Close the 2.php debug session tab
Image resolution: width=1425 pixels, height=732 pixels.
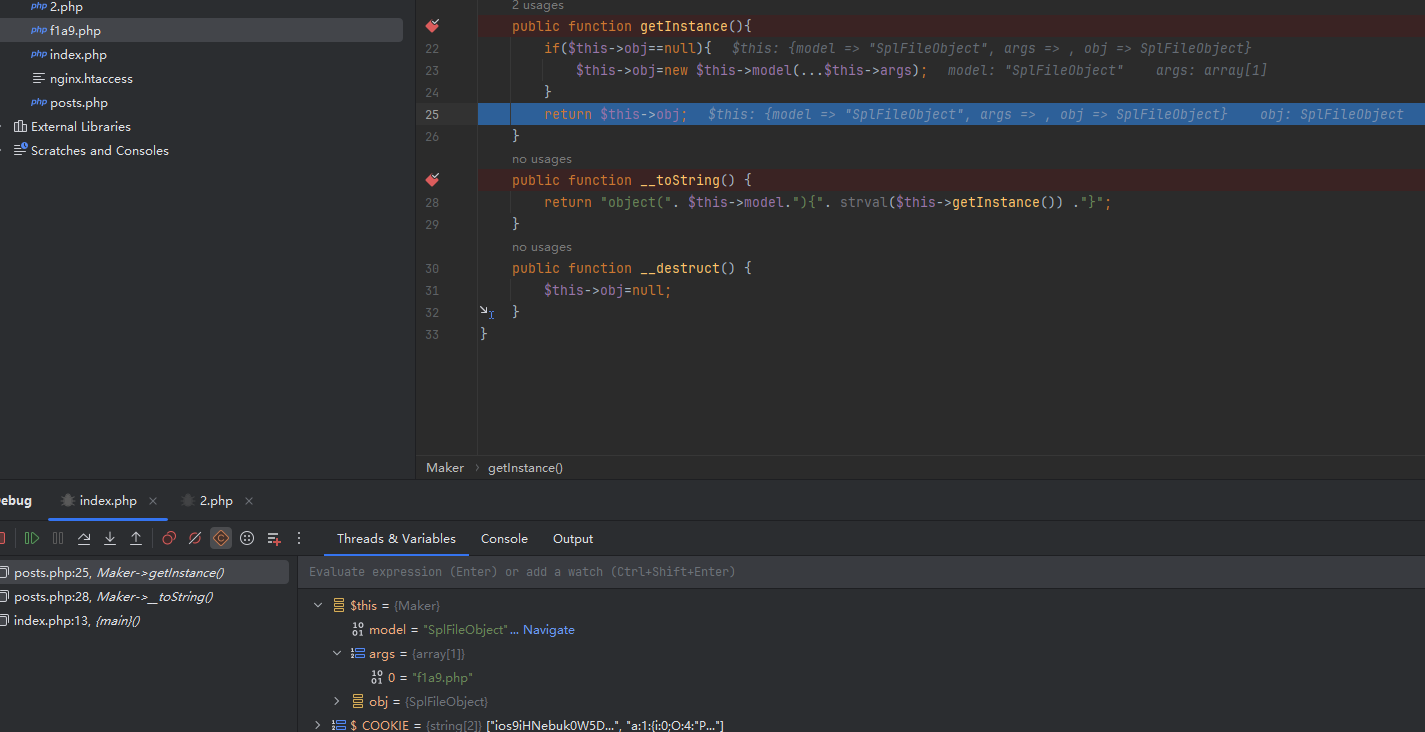coord(249,501)
